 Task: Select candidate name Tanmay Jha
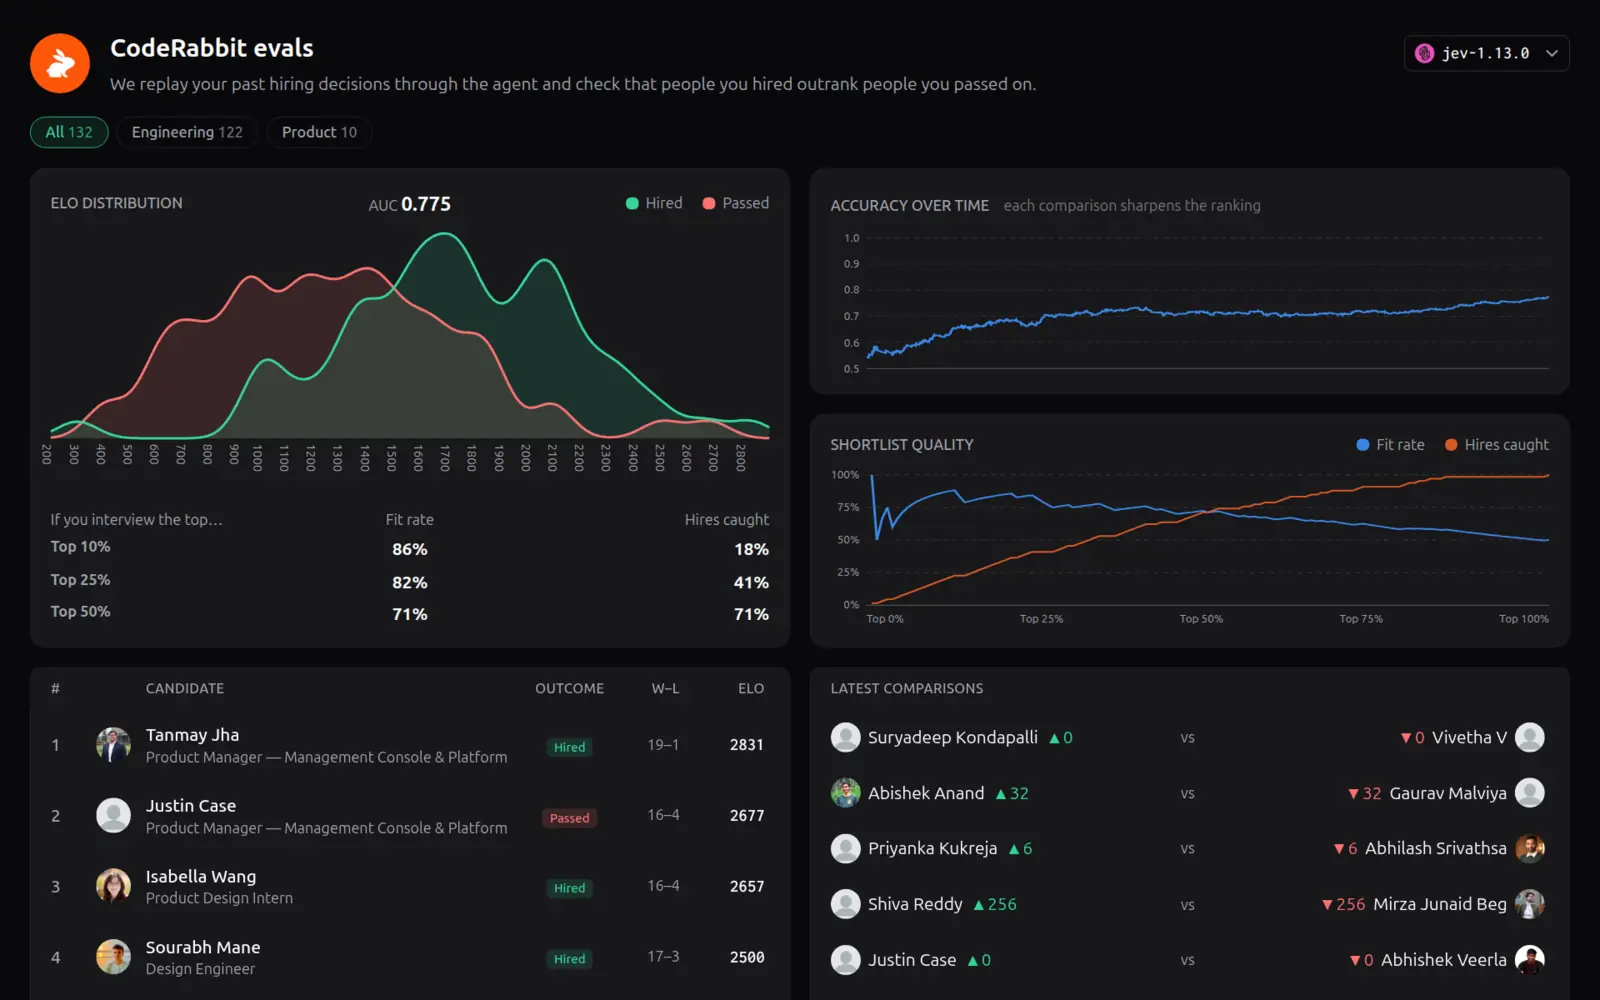coord(192,735)
